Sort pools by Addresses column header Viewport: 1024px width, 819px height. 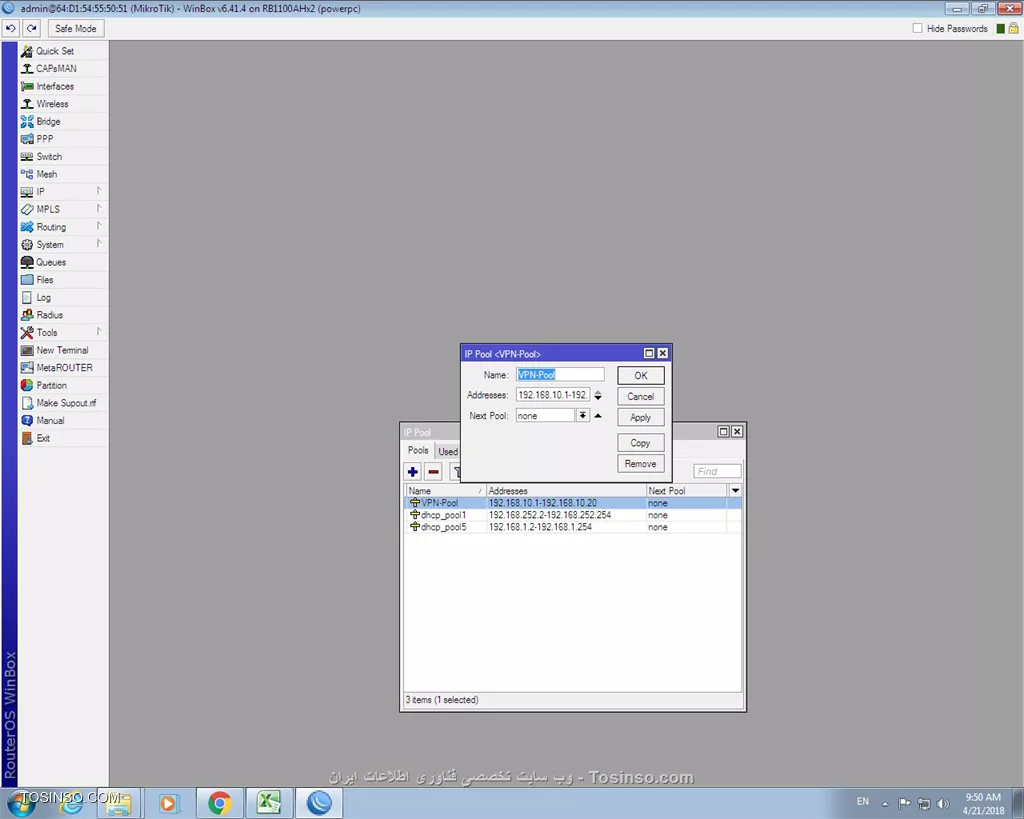[566, 490]
